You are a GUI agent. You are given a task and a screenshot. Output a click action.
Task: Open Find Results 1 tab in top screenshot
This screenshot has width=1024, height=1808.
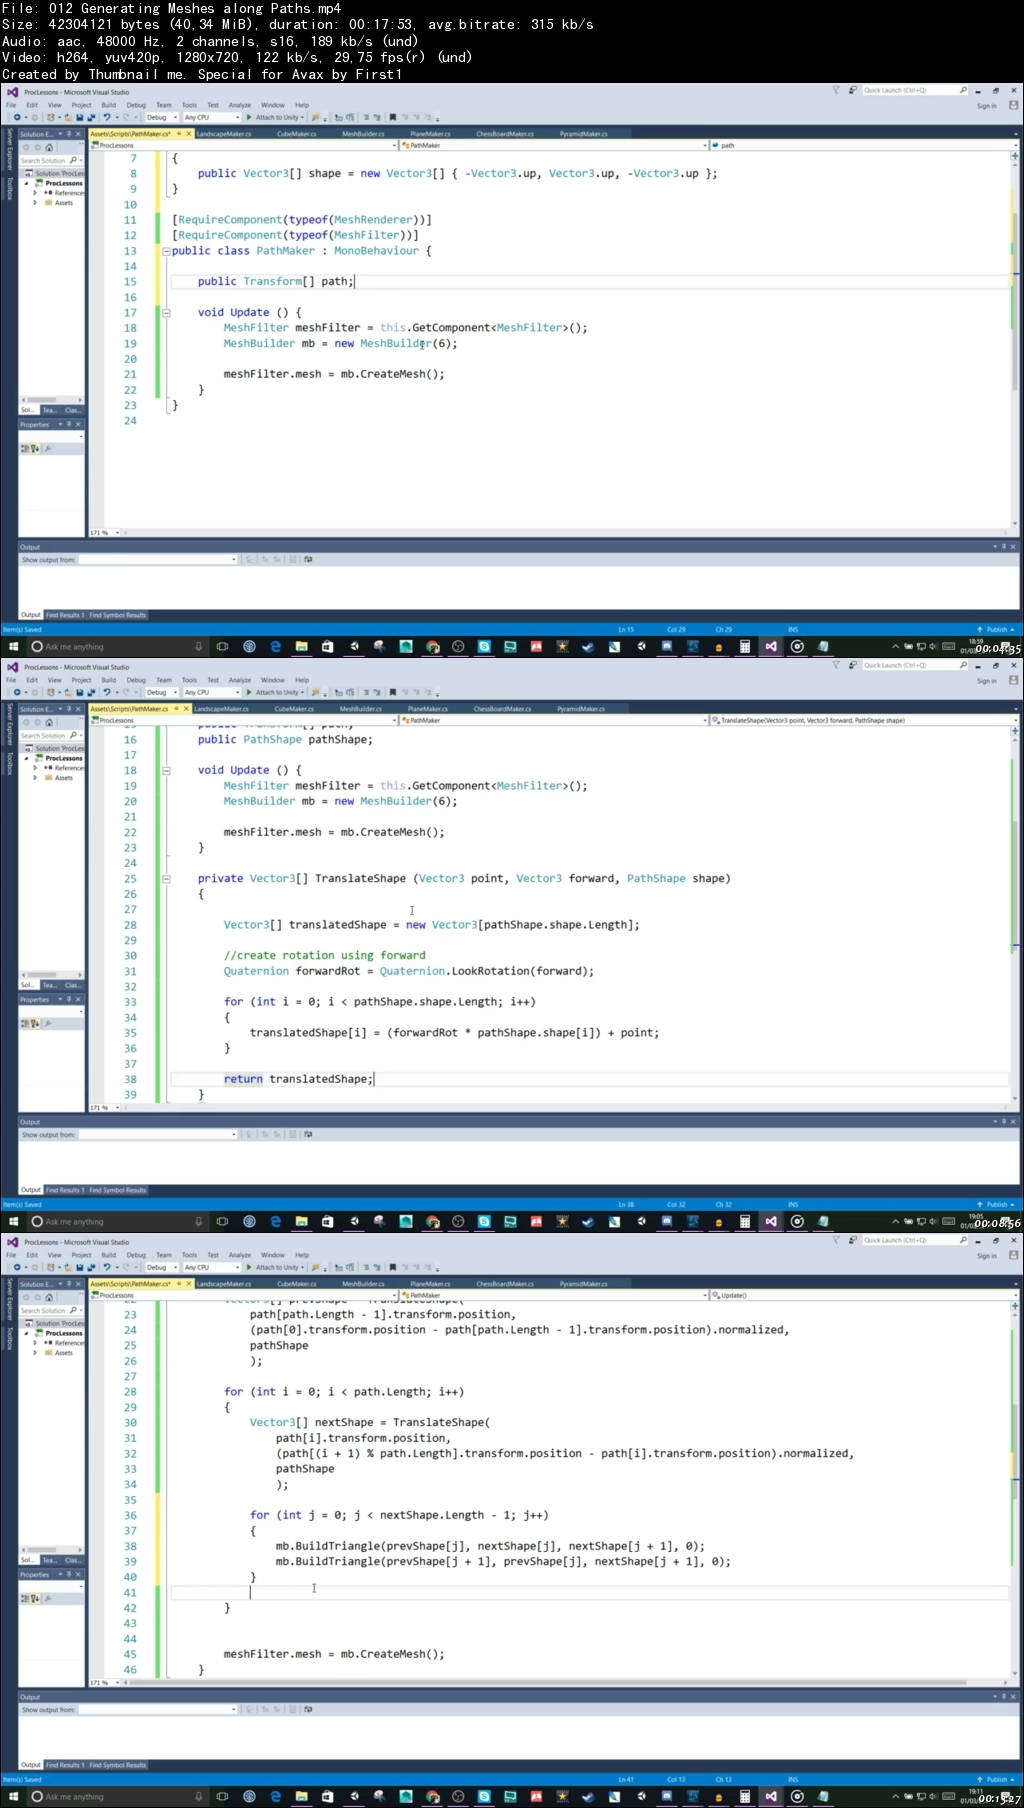(65, 616)
